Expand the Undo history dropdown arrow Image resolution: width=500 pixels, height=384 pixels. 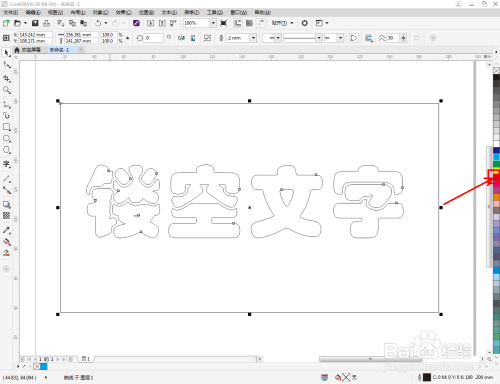tap(106, 23)
